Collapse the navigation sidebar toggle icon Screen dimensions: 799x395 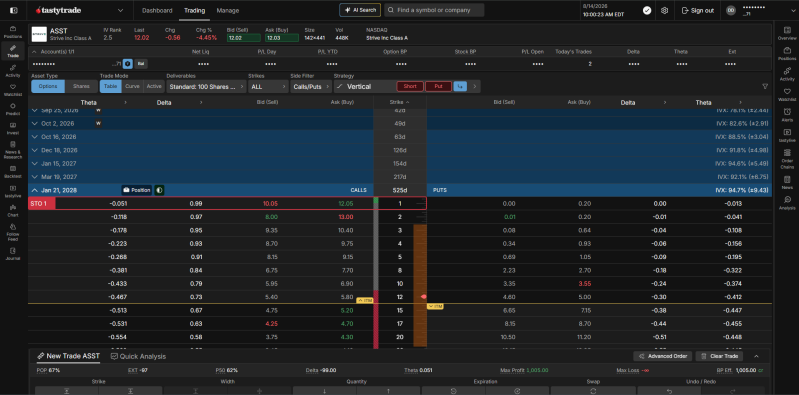click(x=13, y=10)
